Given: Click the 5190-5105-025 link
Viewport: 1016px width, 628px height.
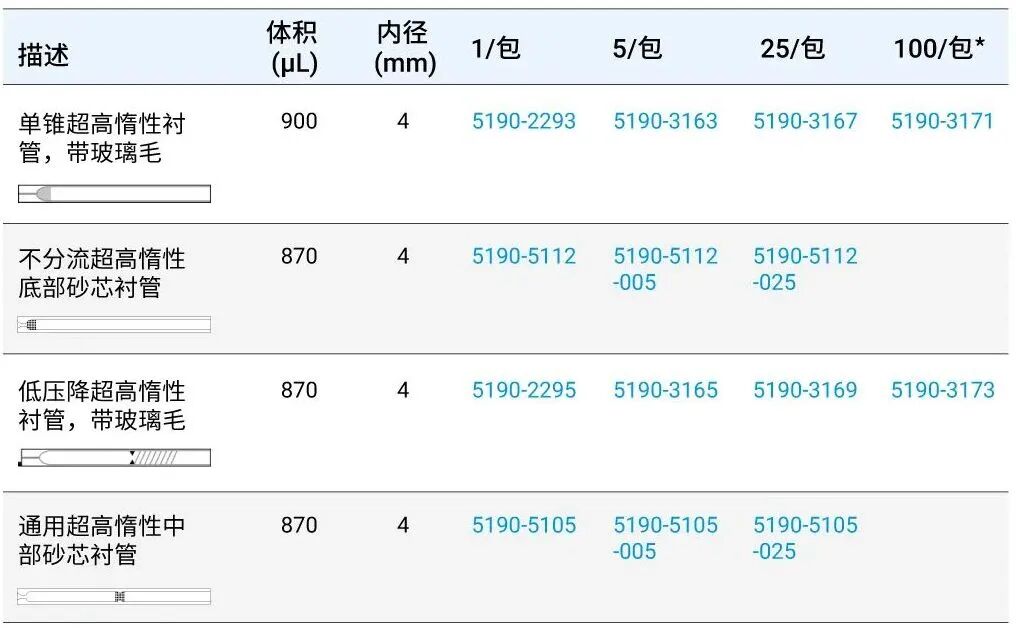Looking at the screenshot, I should [805, 538].
